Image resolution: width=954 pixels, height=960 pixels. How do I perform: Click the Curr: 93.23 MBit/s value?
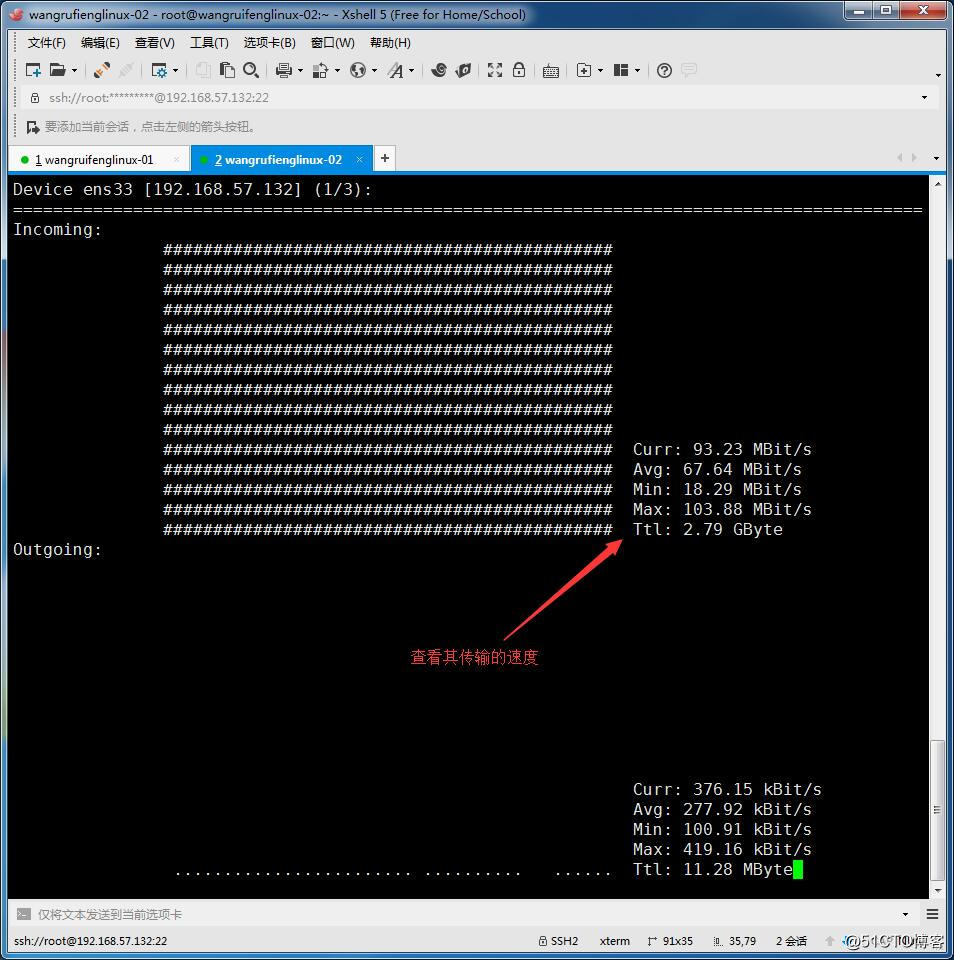pos(723,449)
